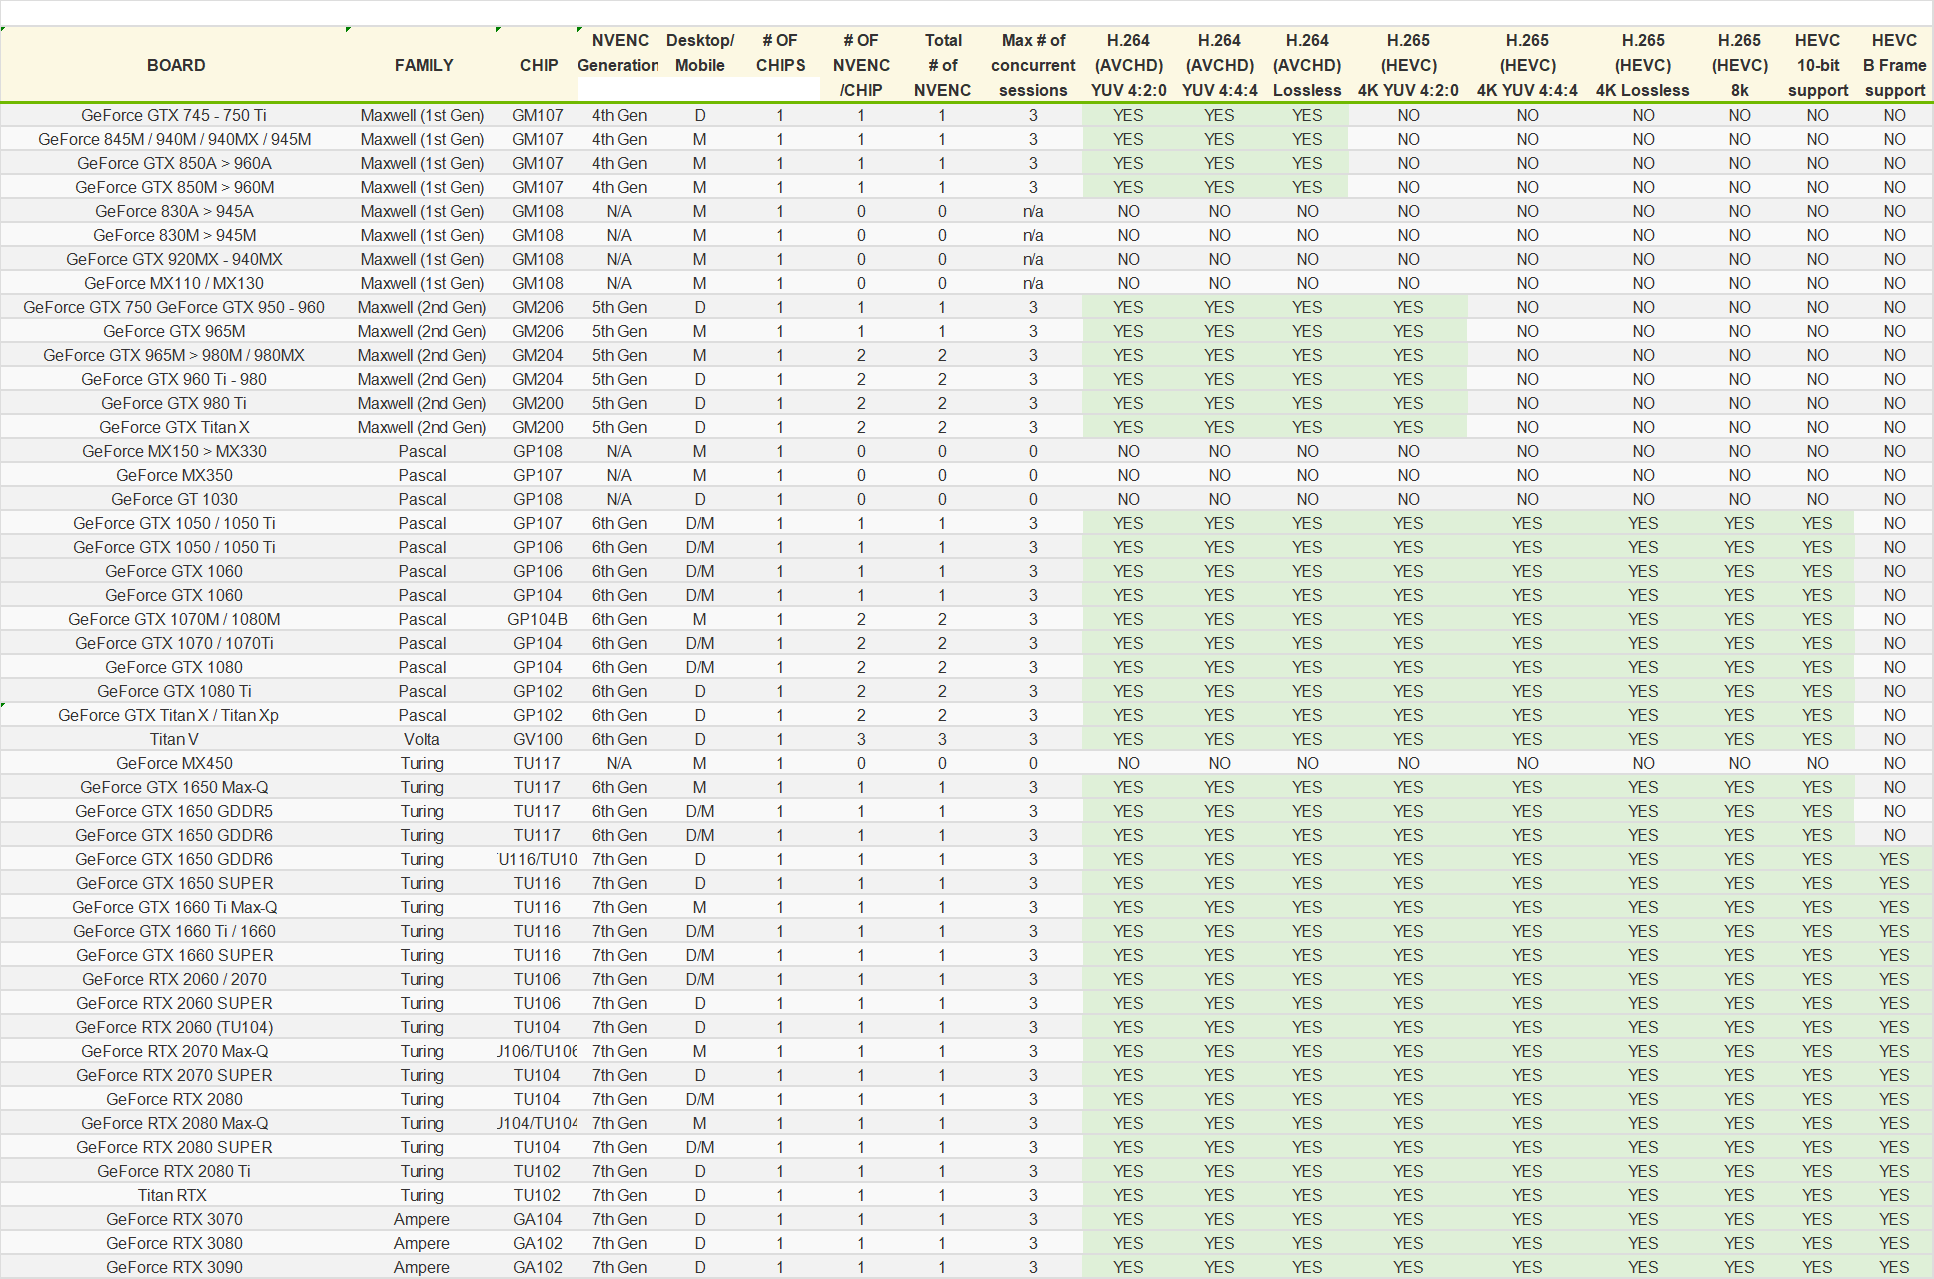Select the # OF NVENC /CHIP header
Image resolution: width=1934 pixels, height=1279 pixels.
click(x=861, y=65)
